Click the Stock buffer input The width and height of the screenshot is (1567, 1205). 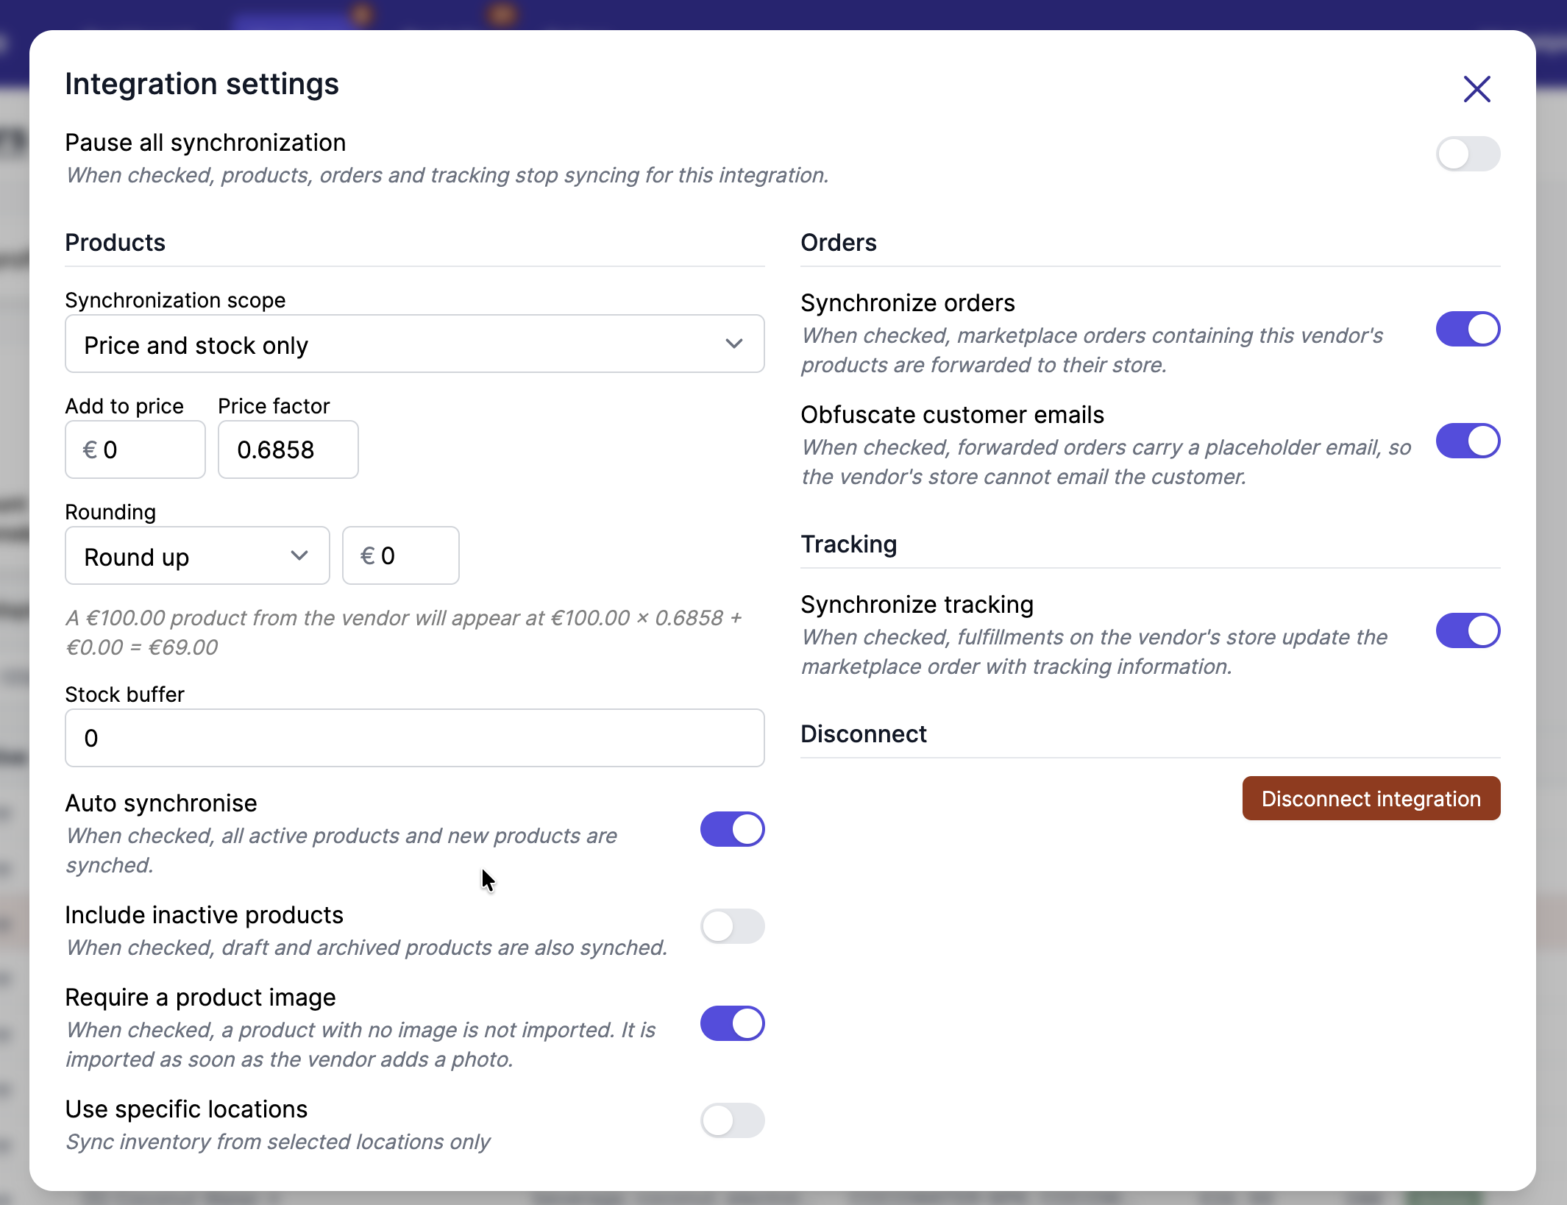[415, 738]
